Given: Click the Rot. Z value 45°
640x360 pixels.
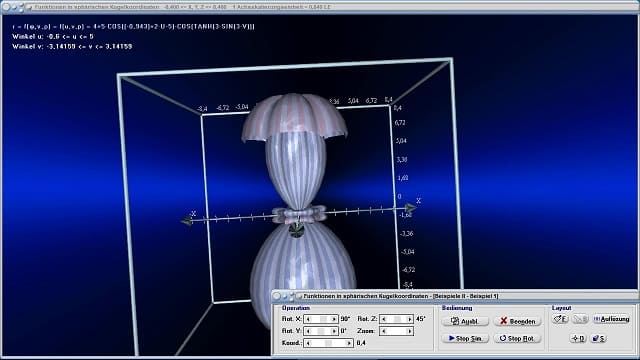Looking at the screenshot, I should point(421,319).
